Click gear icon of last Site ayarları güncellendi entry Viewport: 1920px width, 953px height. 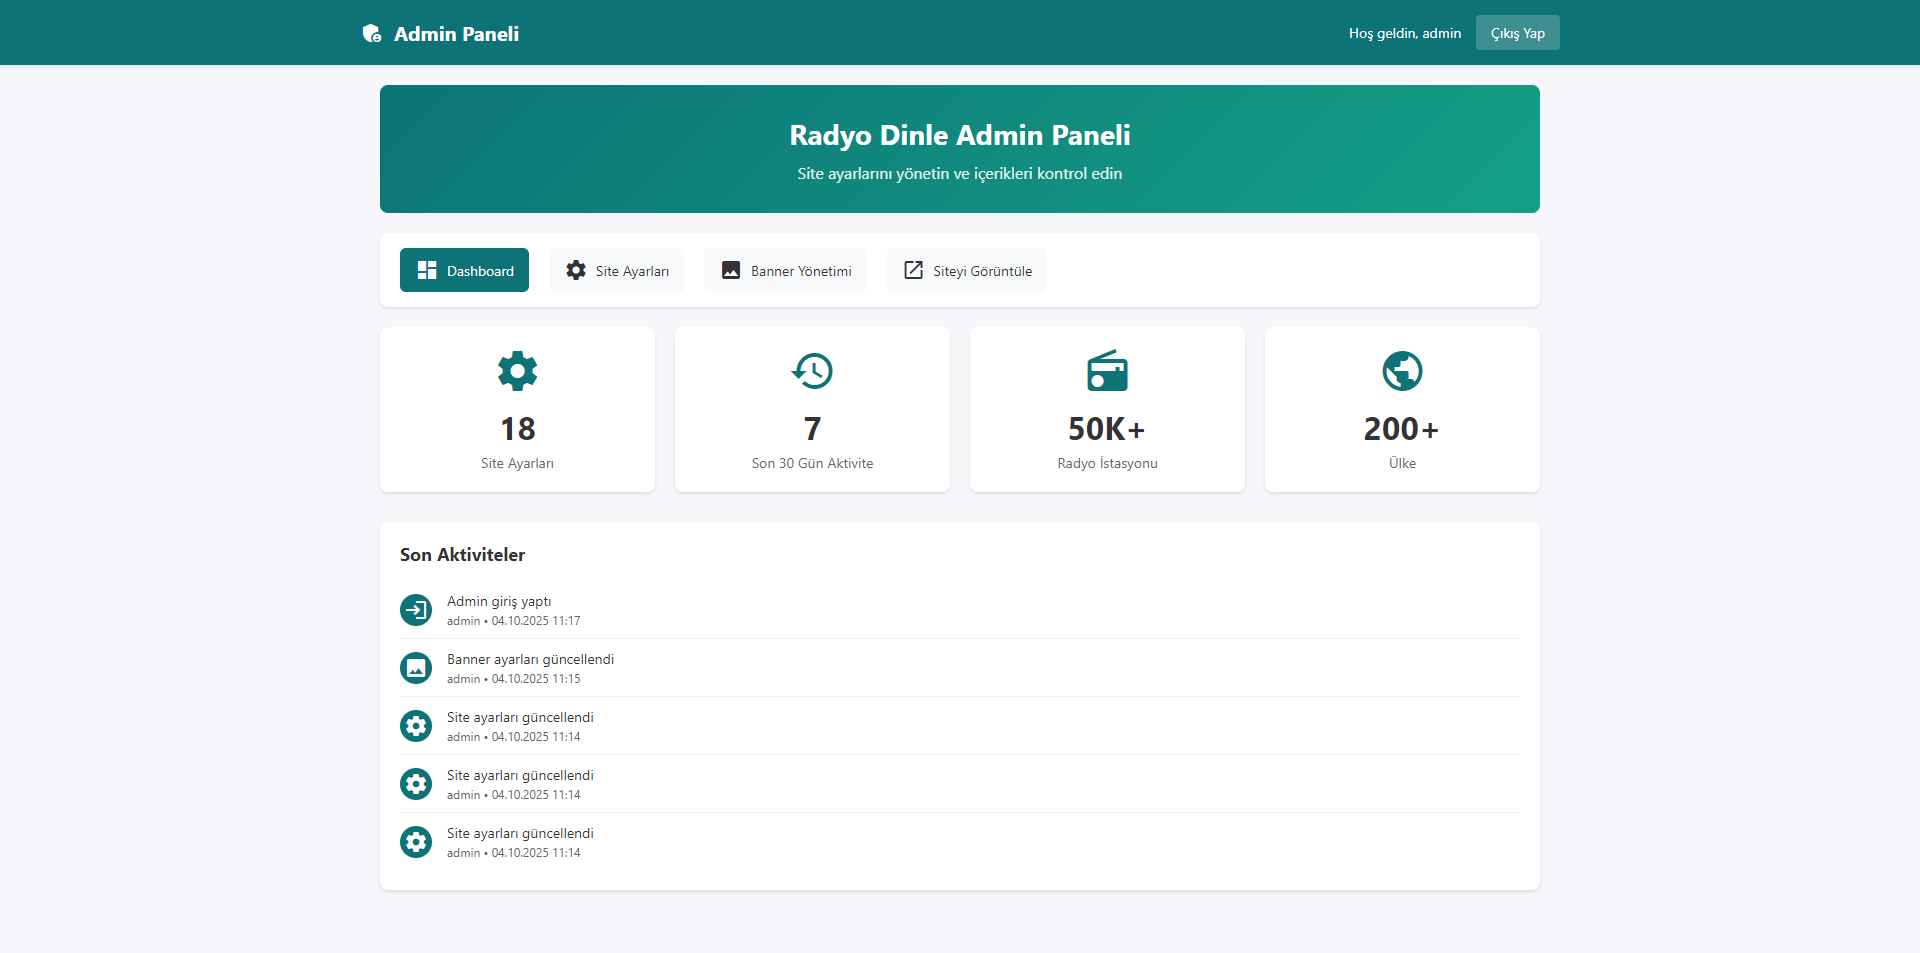pos(416,842)
